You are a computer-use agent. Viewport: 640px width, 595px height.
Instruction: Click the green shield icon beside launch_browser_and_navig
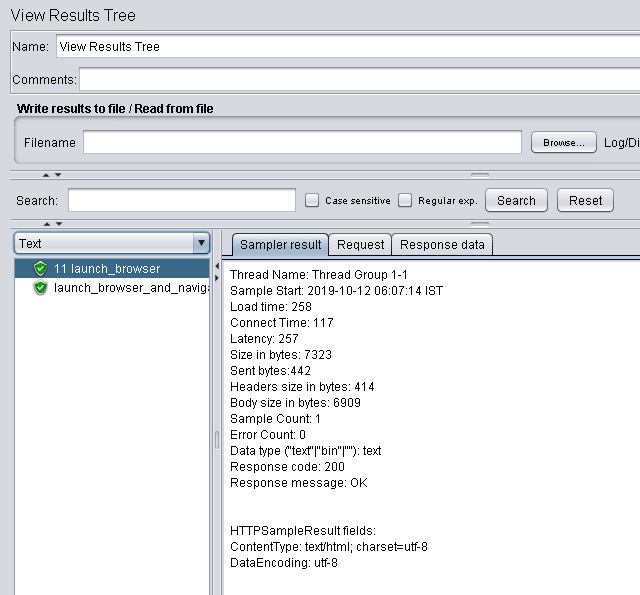click(x=40, y=288)
